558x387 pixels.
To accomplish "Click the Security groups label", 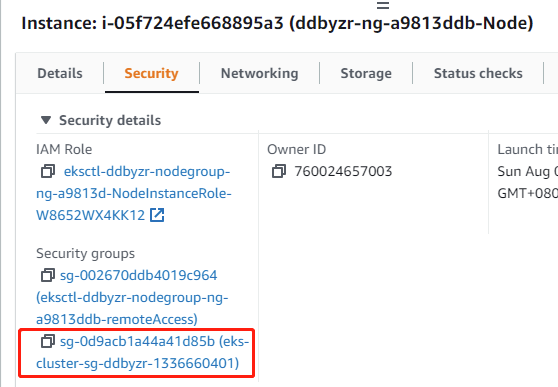I will (x=85, y=253).
